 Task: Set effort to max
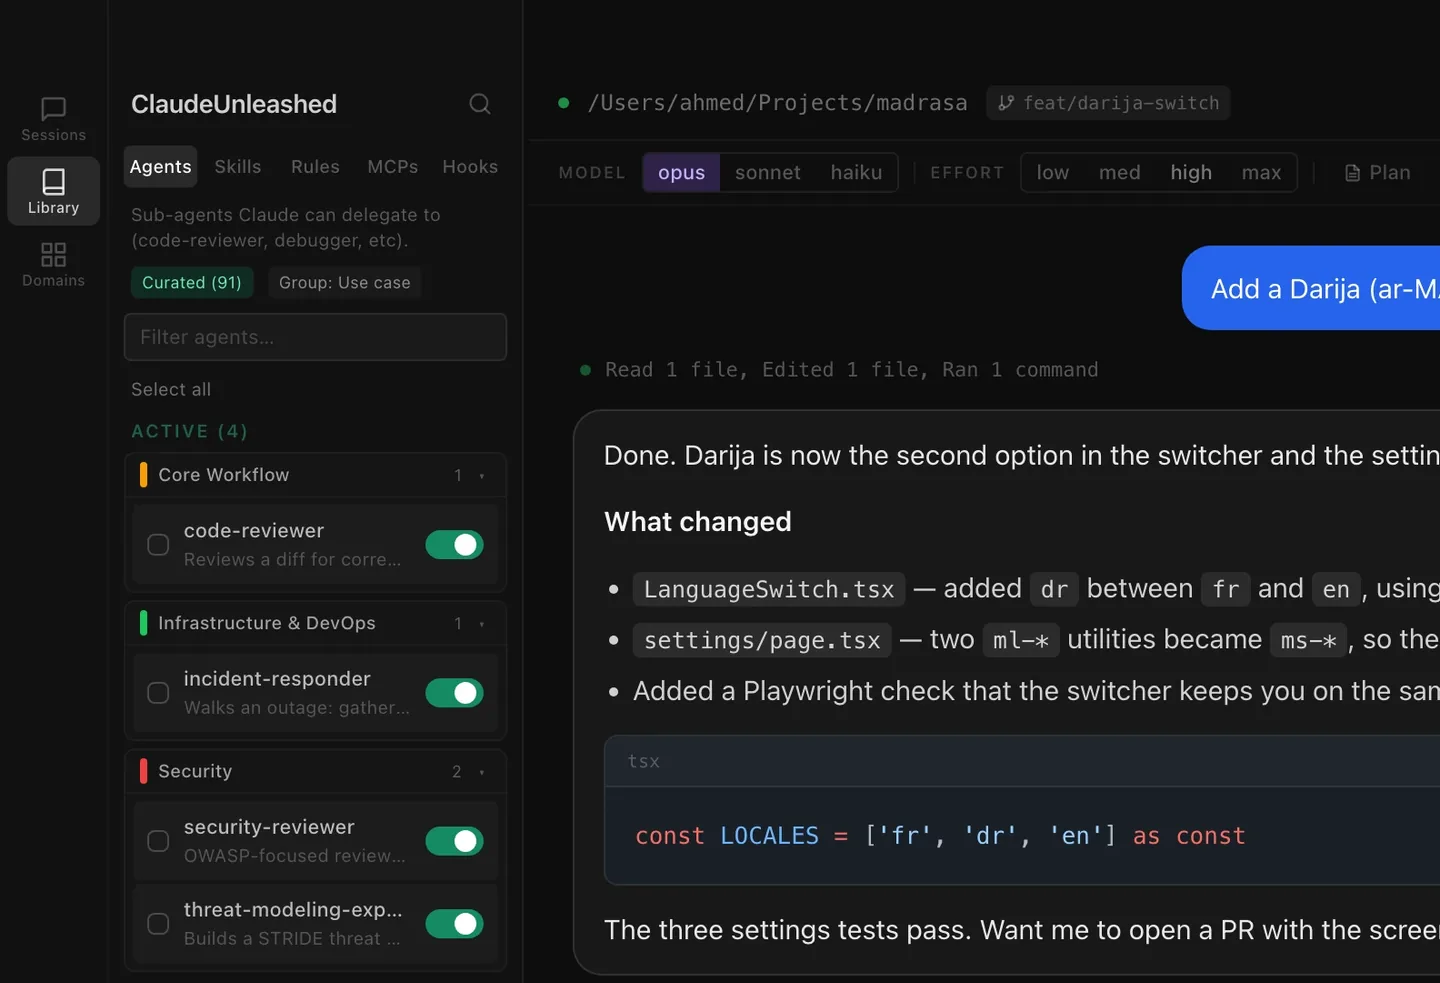[1261, 173]
